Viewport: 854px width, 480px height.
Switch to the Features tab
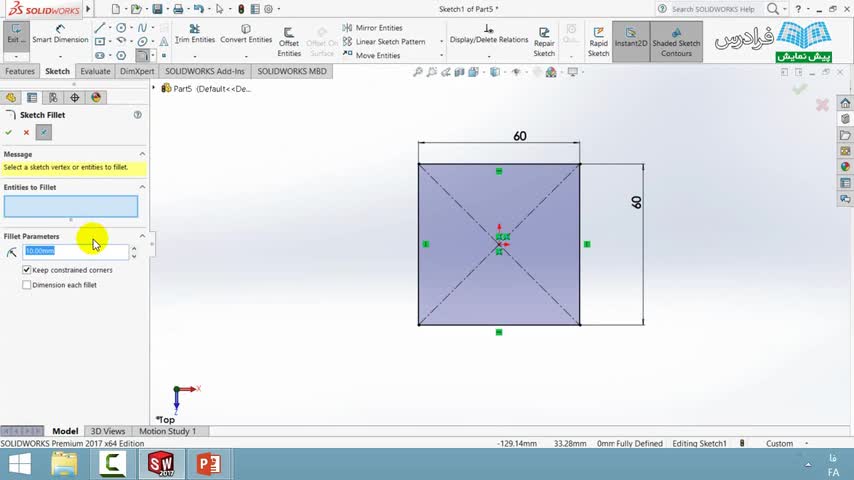point(20,71)
